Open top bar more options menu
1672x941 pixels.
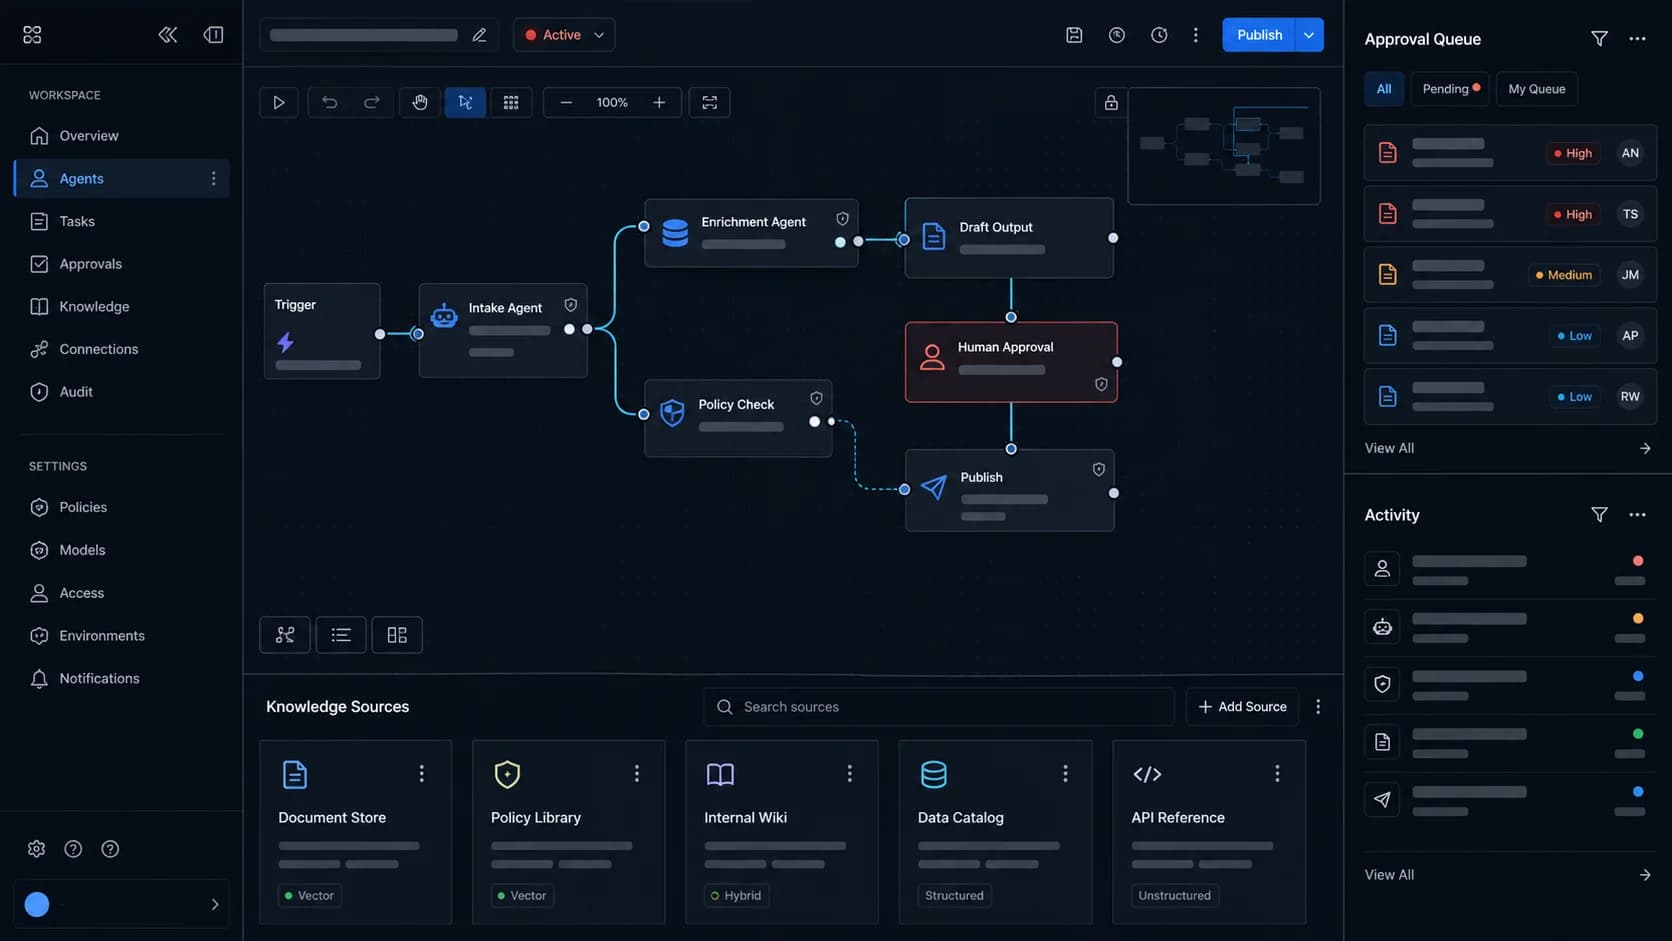pos(1196,35)
